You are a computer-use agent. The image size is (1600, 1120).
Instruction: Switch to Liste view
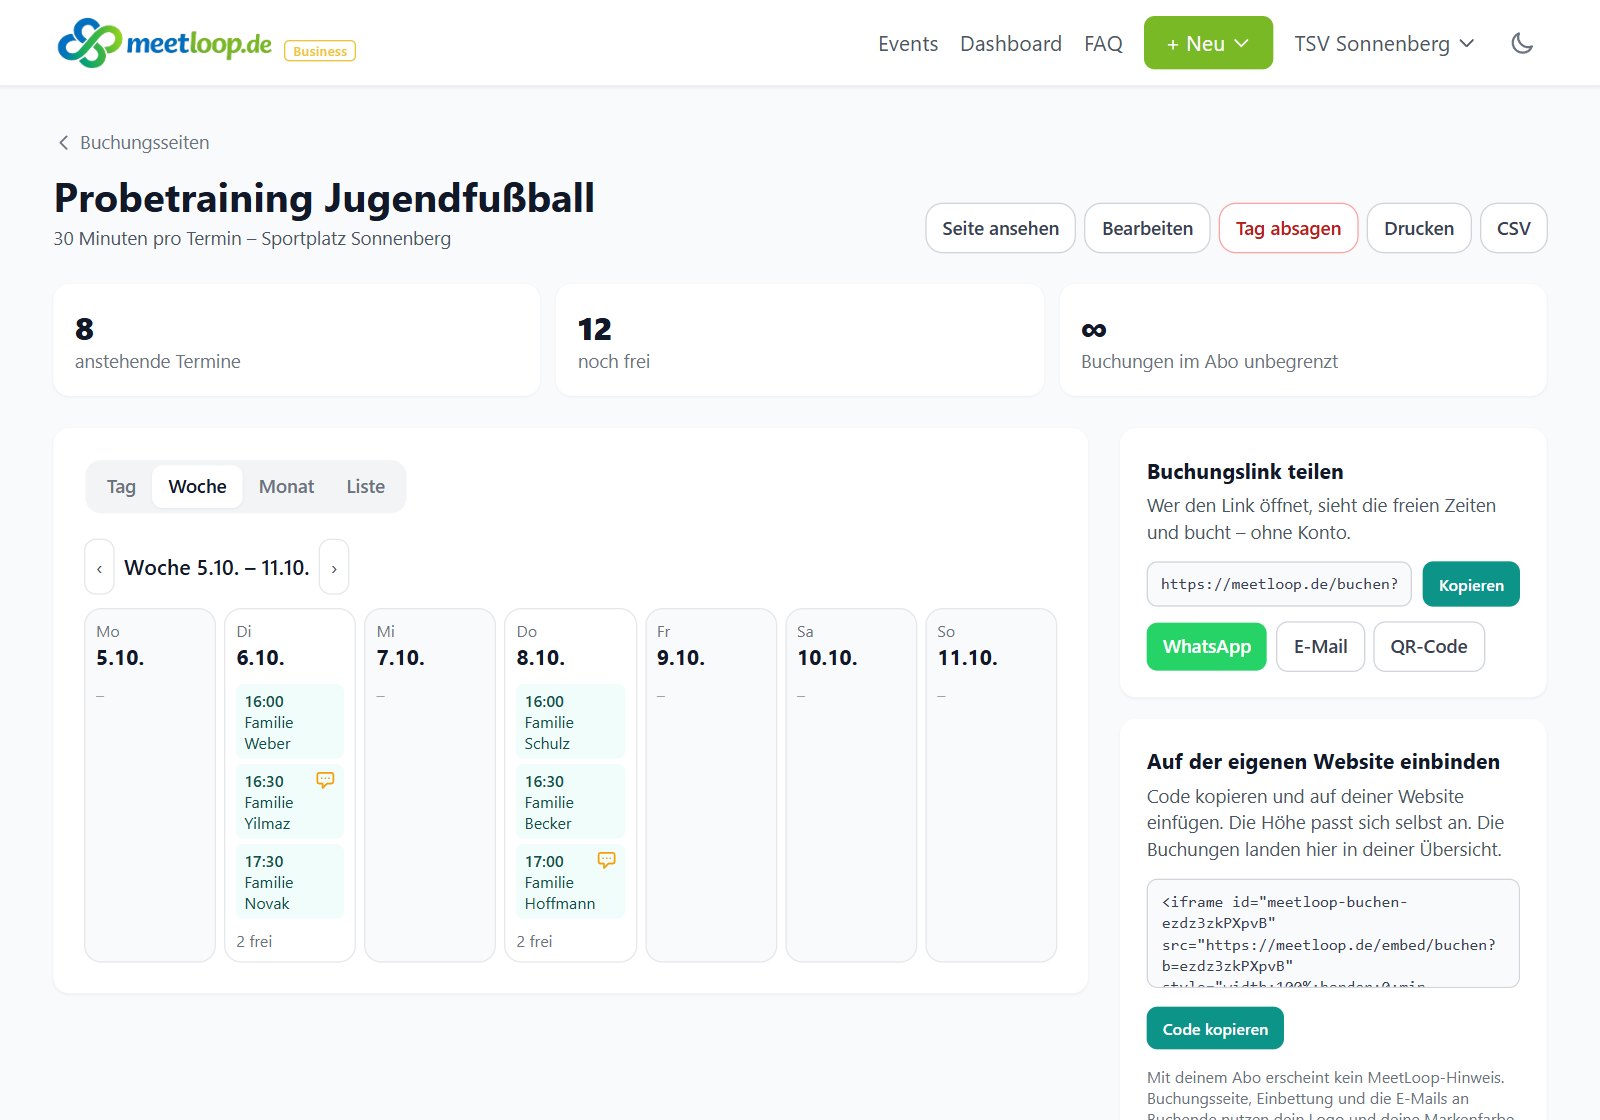365,487
